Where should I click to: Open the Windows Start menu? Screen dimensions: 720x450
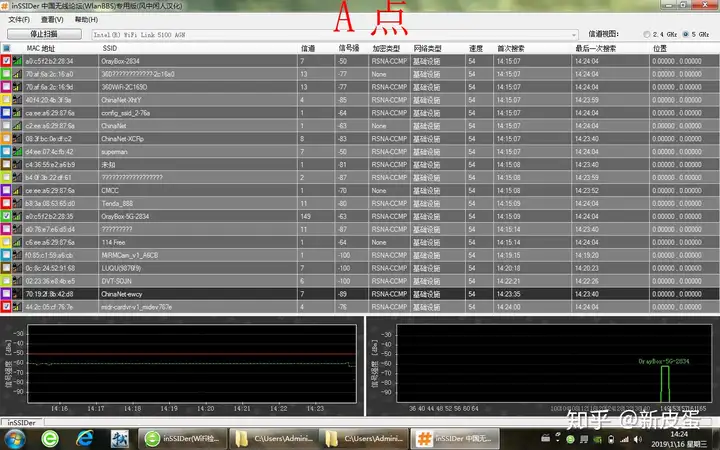[x=15, y=439]
